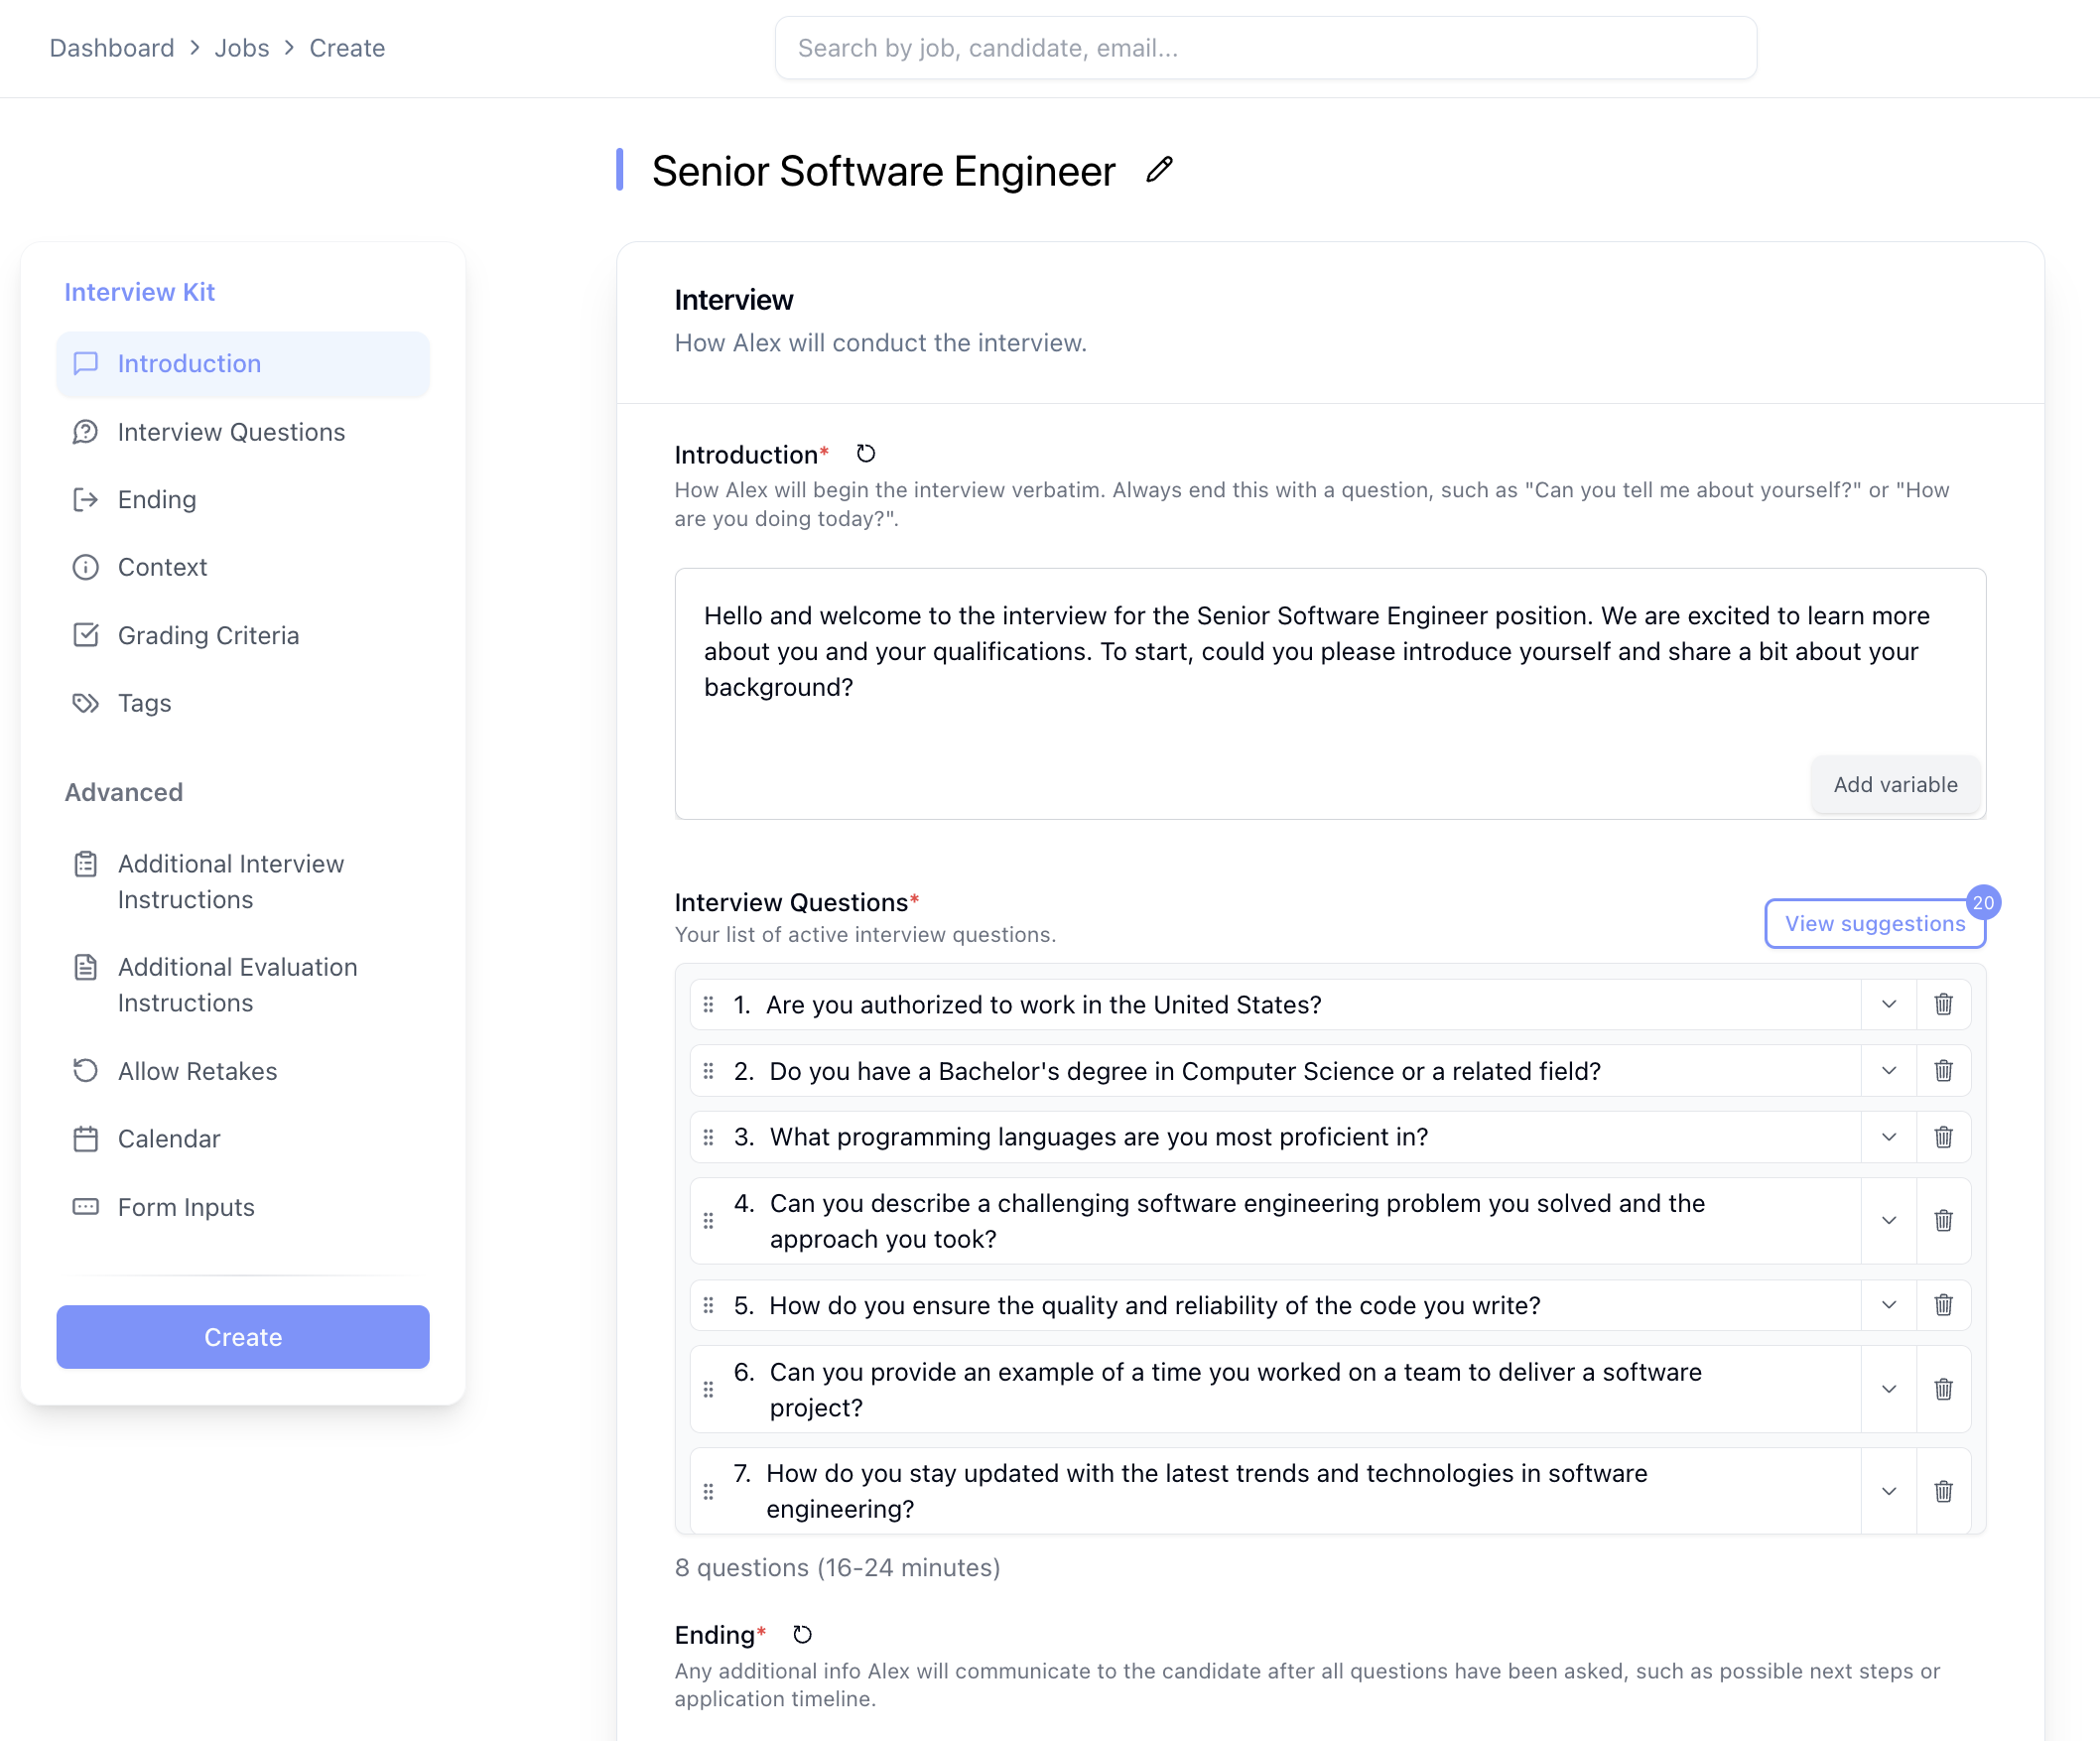Grab the drag handle of question 4

pos(709,1221)
